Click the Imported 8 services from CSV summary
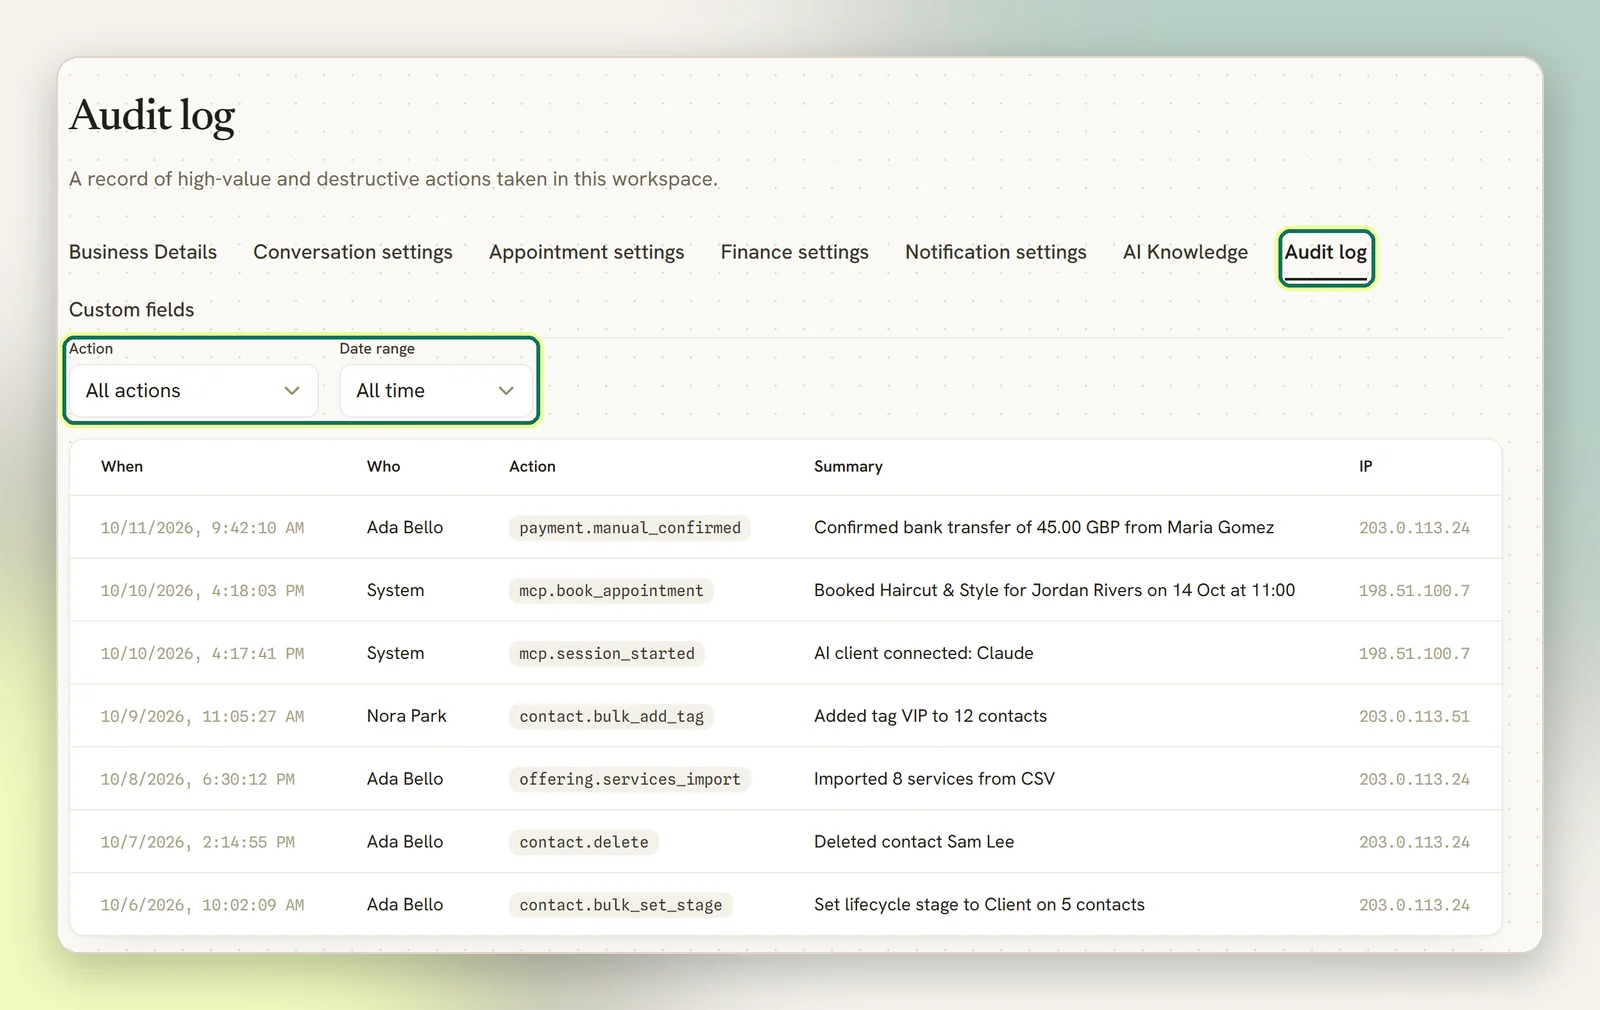Image resolution: width=1600 pixels, height=1010 pixels. (934, 780)
